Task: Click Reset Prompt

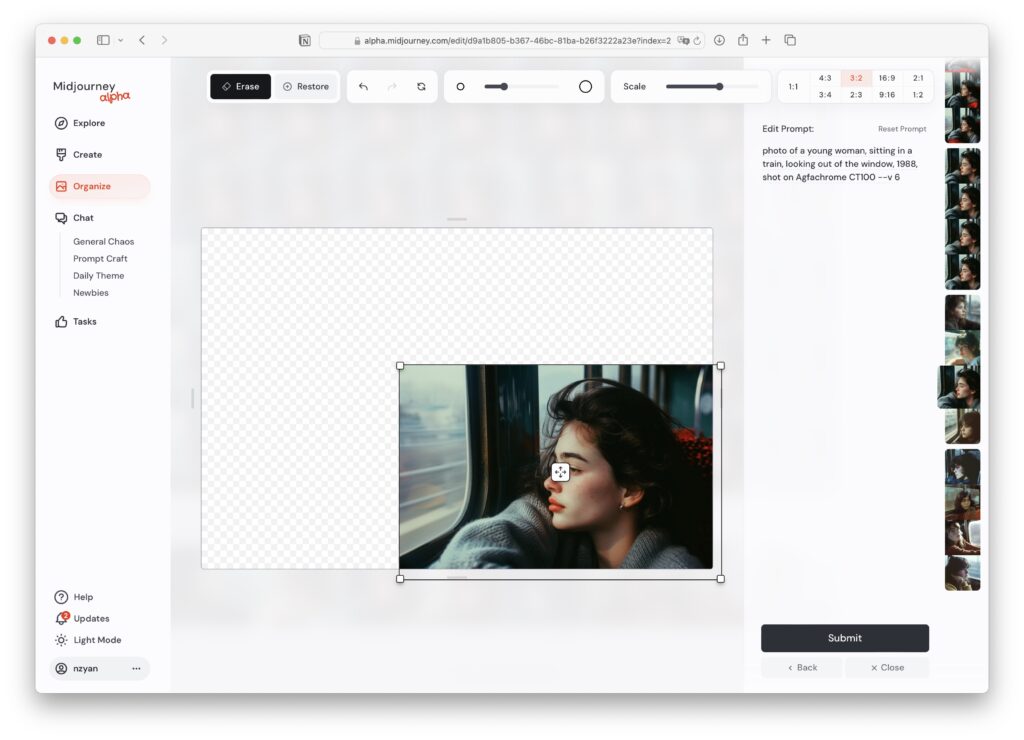Action: pyautogui.click(x=902, y=129)
